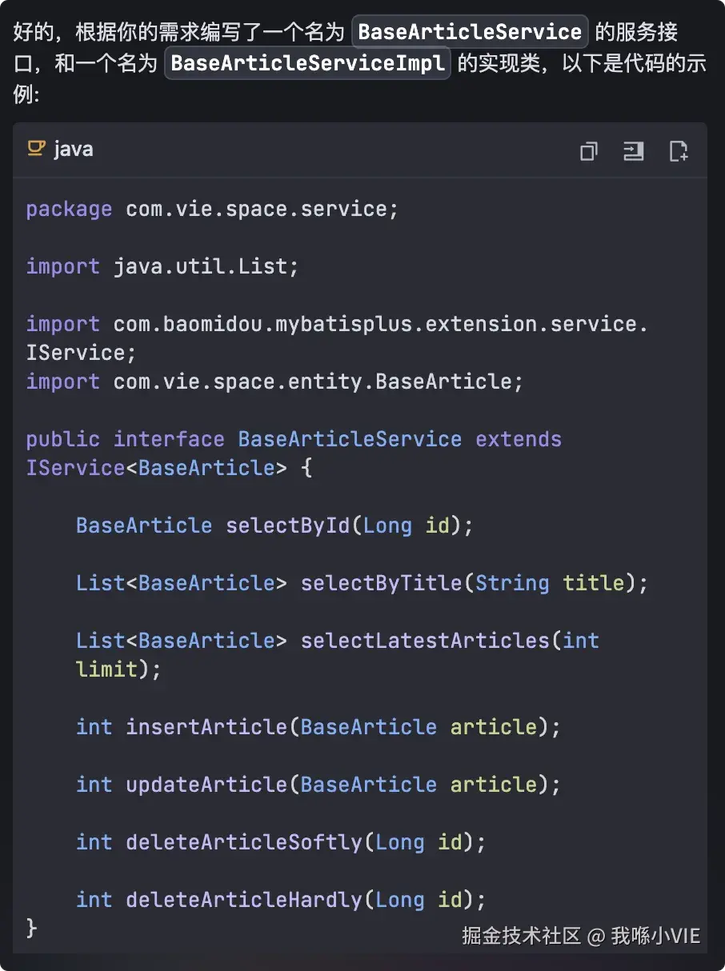Viewport: 725px width, 971px height.
Task: Place cursor on the package keyword
Action: pos(69,209)
